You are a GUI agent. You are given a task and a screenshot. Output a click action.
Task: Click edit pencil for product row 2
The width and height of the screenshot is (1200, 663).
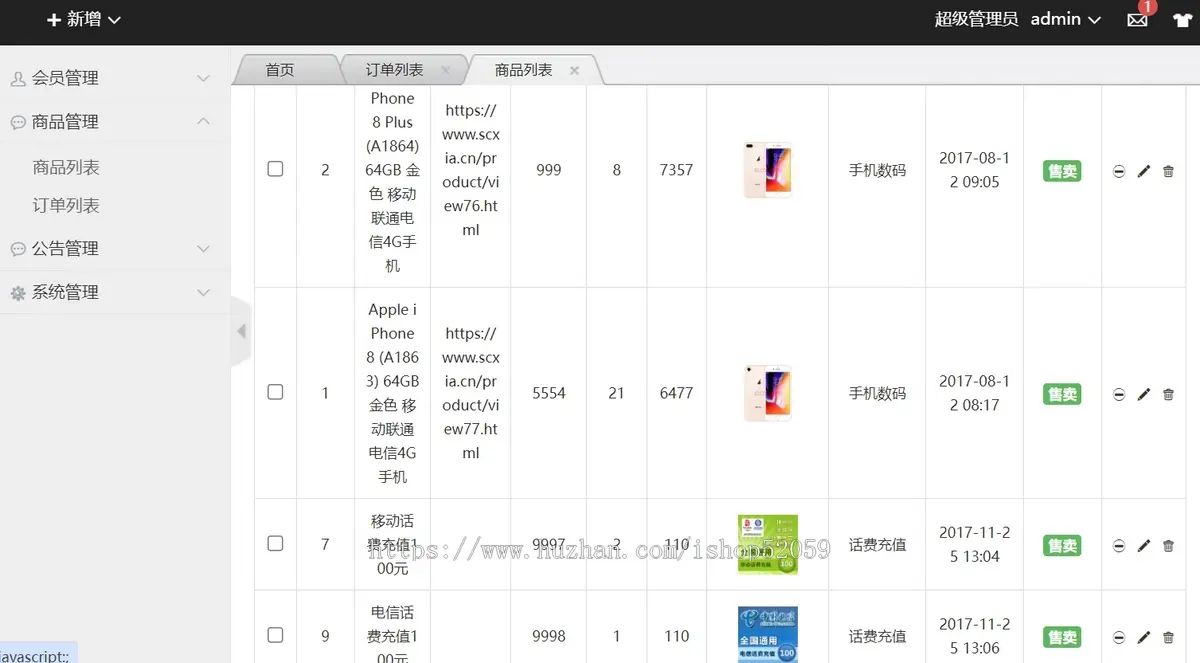click(x=1144, y=171)
